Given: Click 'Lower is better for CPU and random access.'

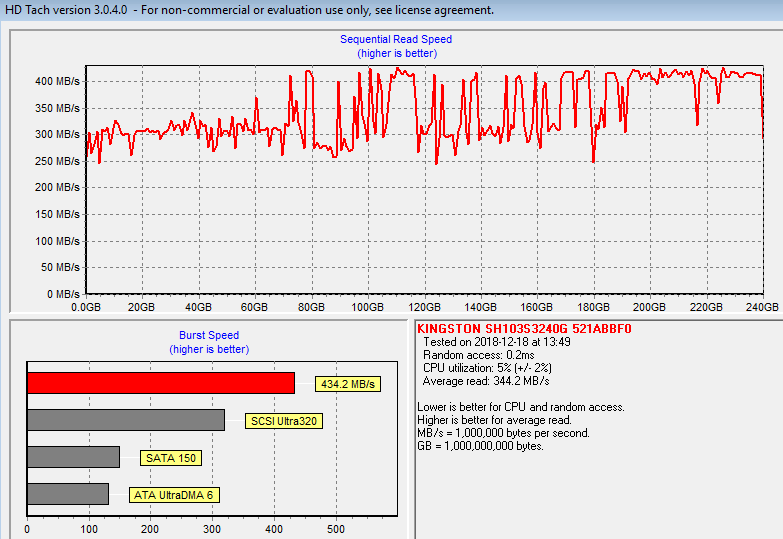Looking at the screenshot, I should click(521, 407).
